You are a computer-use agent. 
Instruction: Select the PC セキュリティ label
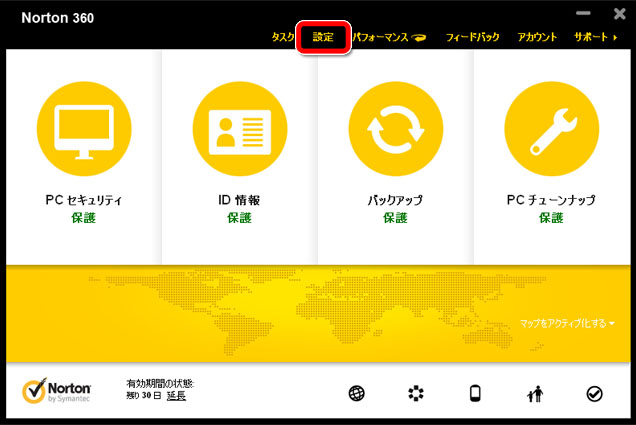[x=84, y=200]
